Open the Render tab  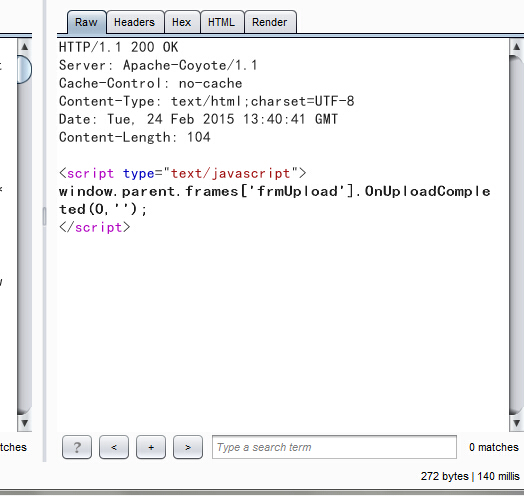pos(270,22)
